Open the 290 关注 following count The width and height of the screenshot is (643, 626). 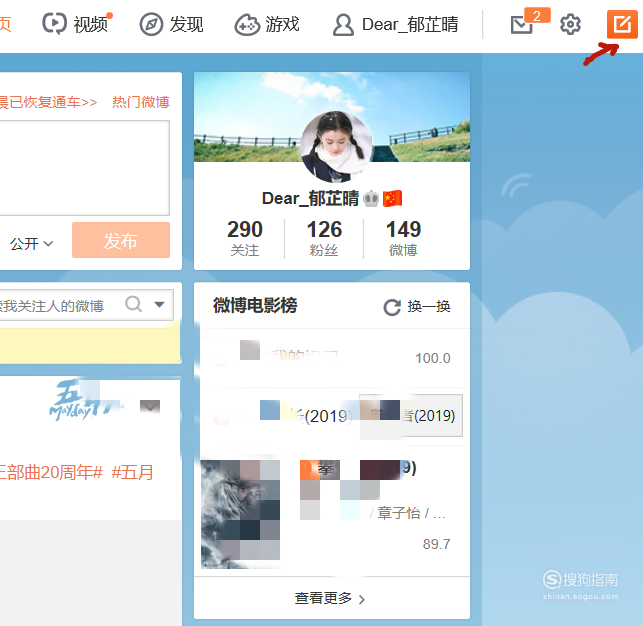245,238
